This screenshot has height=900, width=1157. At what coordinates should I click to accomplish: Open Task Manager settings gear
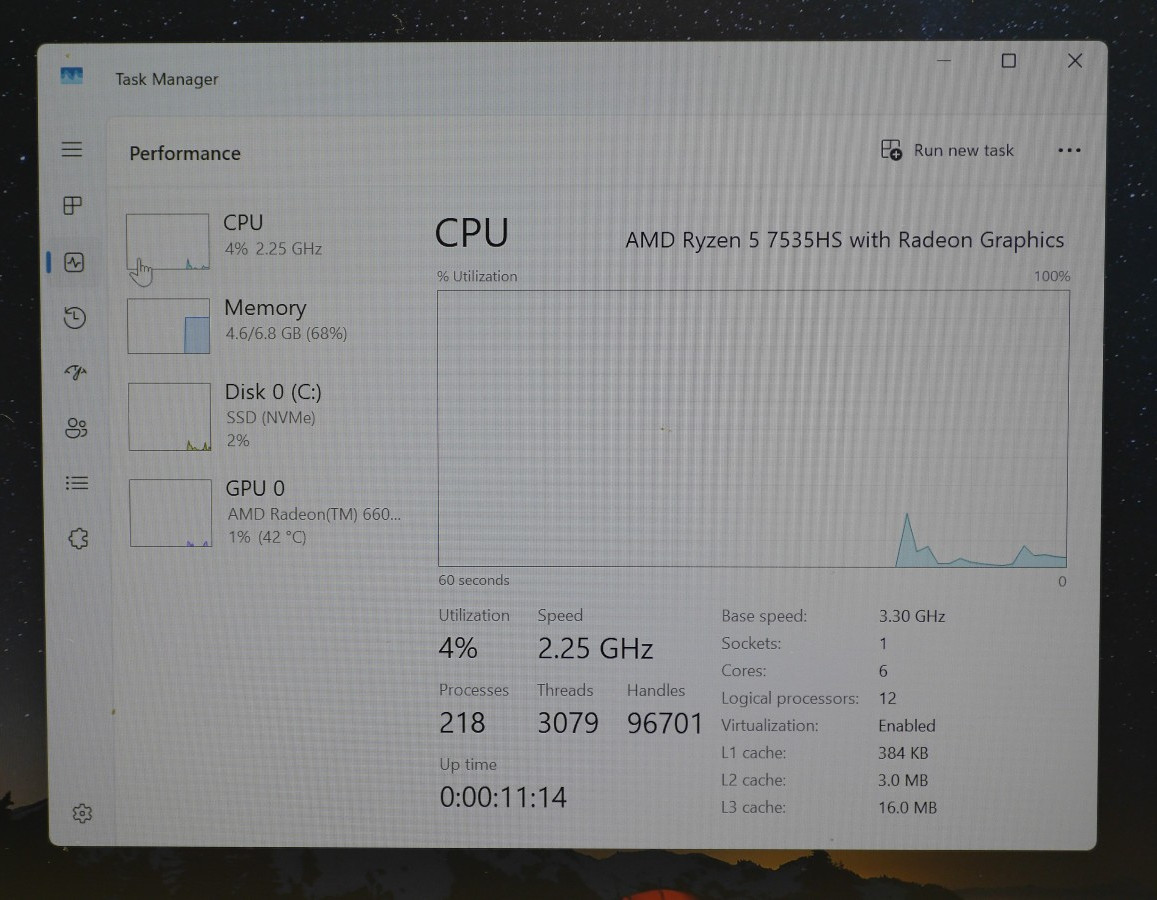point(82,813)
